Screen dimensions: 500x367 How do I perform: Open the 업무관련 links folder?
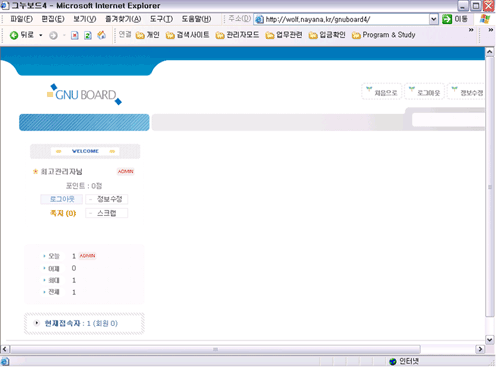pyautogui.click(x=284, y=35)
